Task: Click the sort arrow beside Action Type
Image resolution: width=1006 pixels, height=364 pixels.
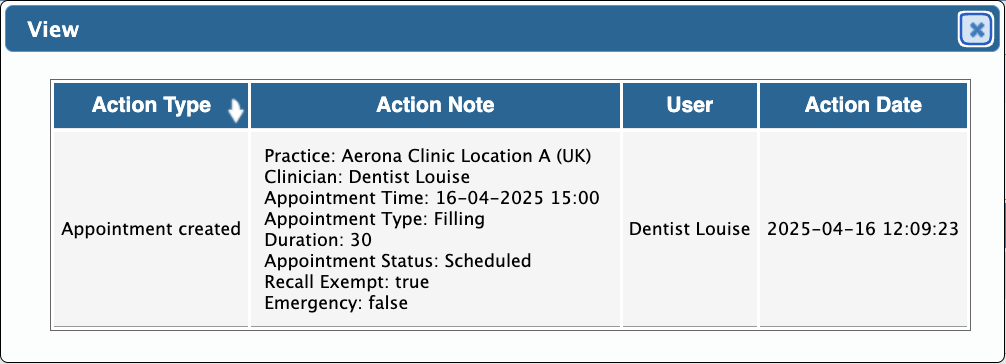Action: [236, 112]
